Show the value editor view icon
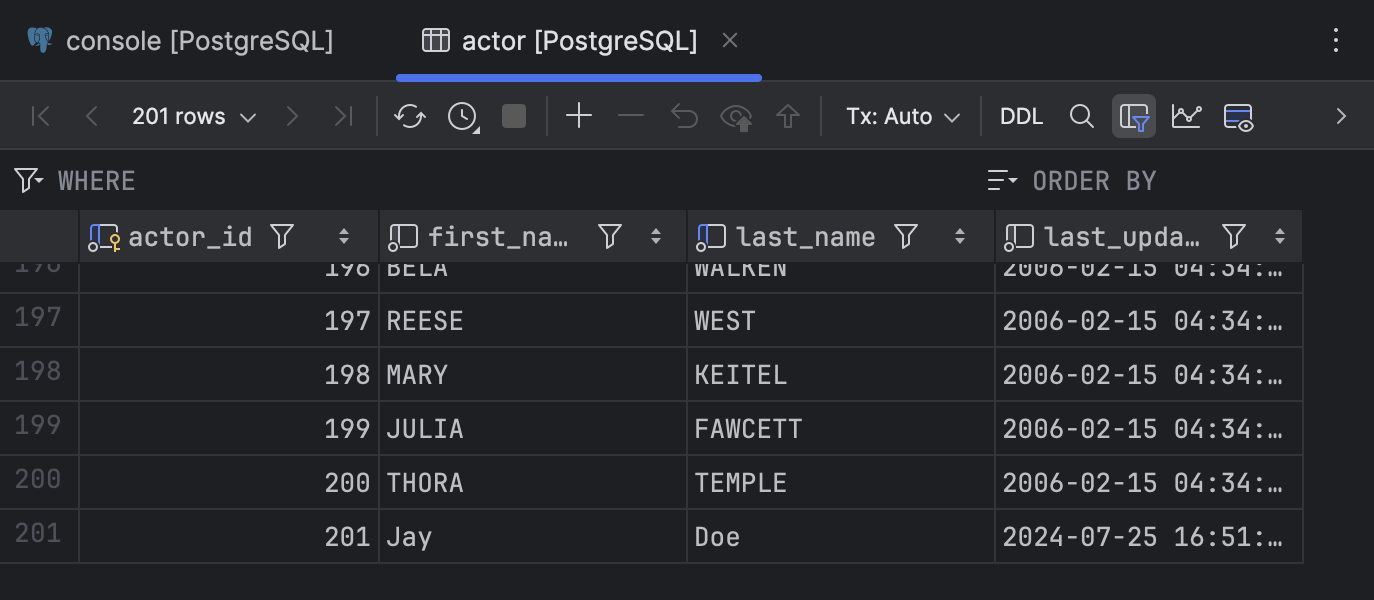 pos(1238,116)
